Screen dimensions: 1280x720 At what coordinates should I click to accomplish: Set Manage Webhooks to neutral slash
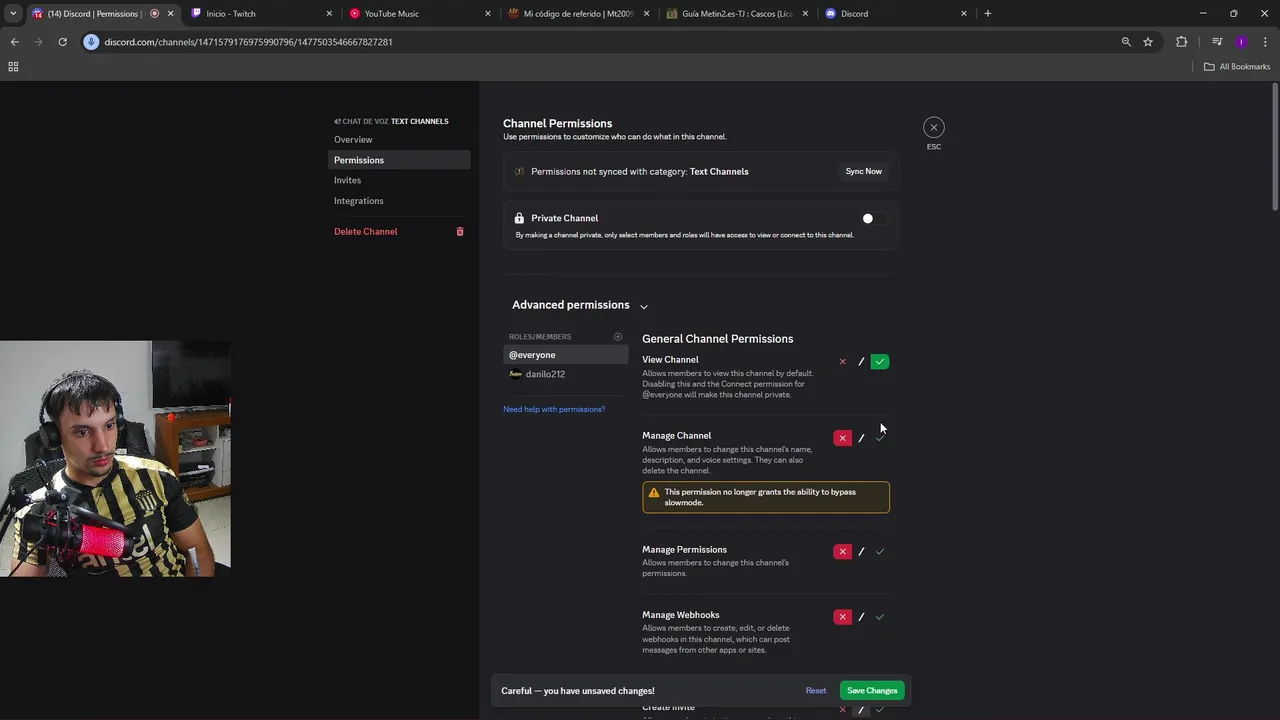click(861, 617)
